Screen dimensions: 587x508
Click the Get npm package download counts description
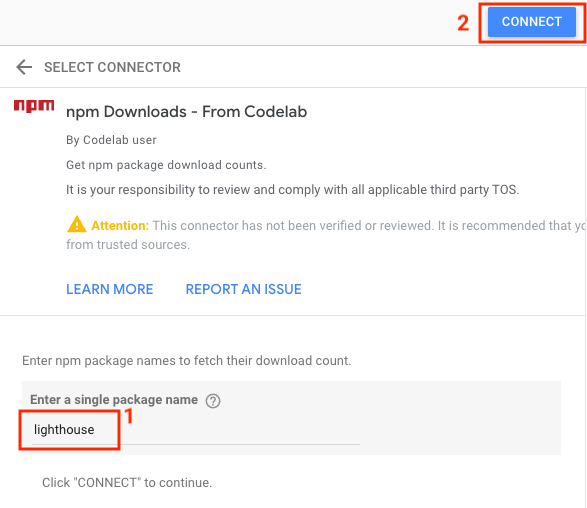coord(166,165)
